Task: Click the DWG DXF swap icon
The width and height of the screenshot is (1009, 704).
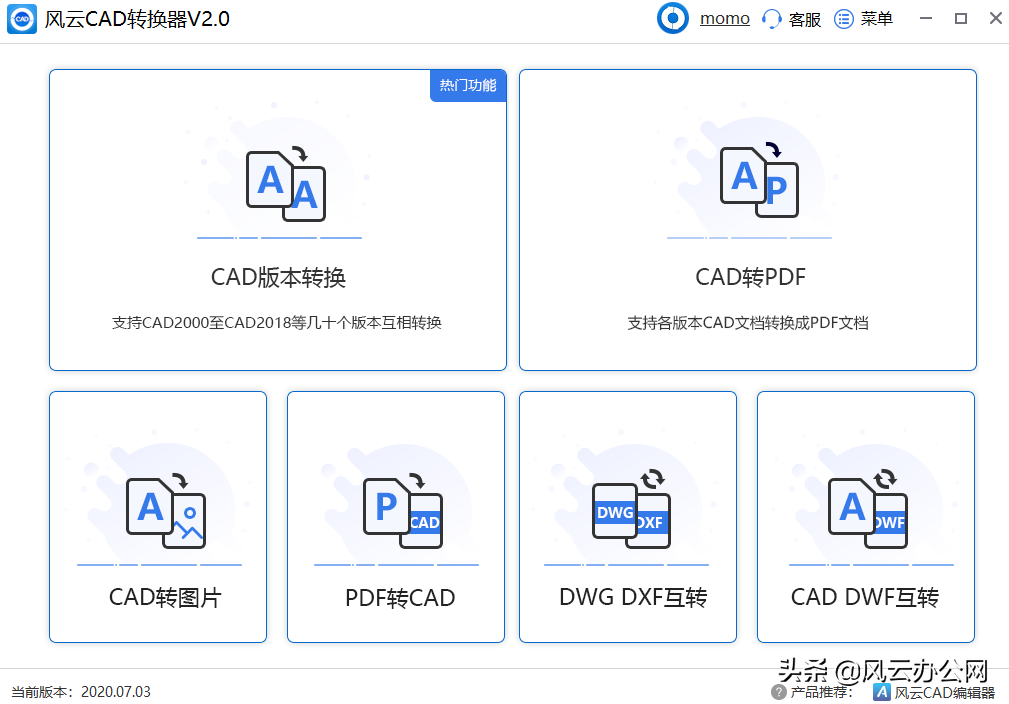Action: (x=631, y=510)
